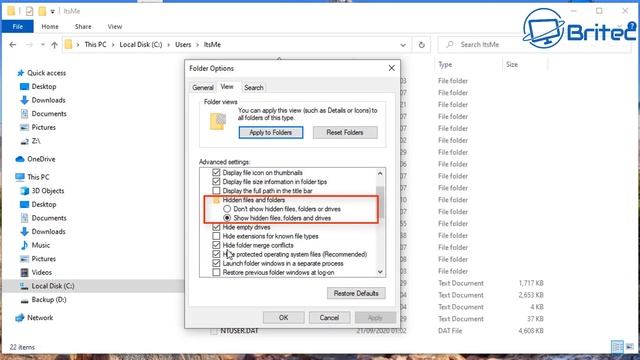Screen dimensions: 640x360
Task: Open the Home ribbon tab
Action: [x=50, y=27]
